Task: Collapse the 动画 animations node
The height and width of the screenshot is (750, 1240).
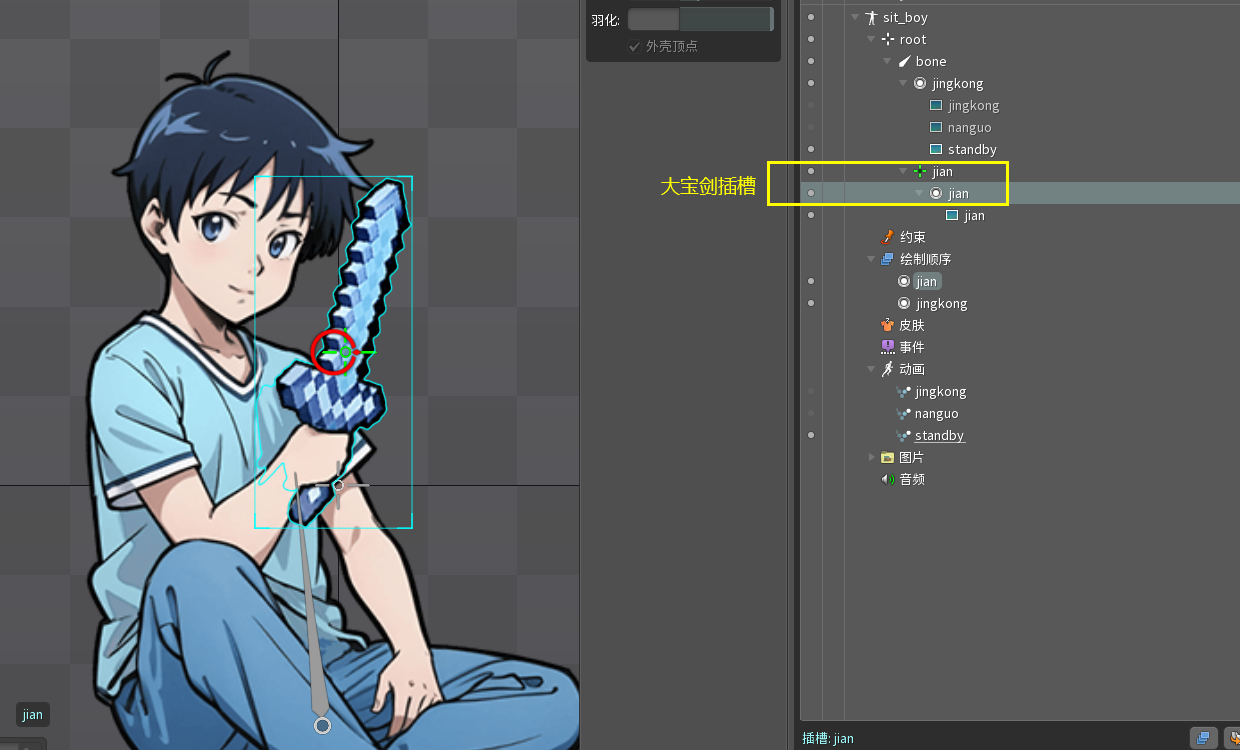Action: (871, 369)
